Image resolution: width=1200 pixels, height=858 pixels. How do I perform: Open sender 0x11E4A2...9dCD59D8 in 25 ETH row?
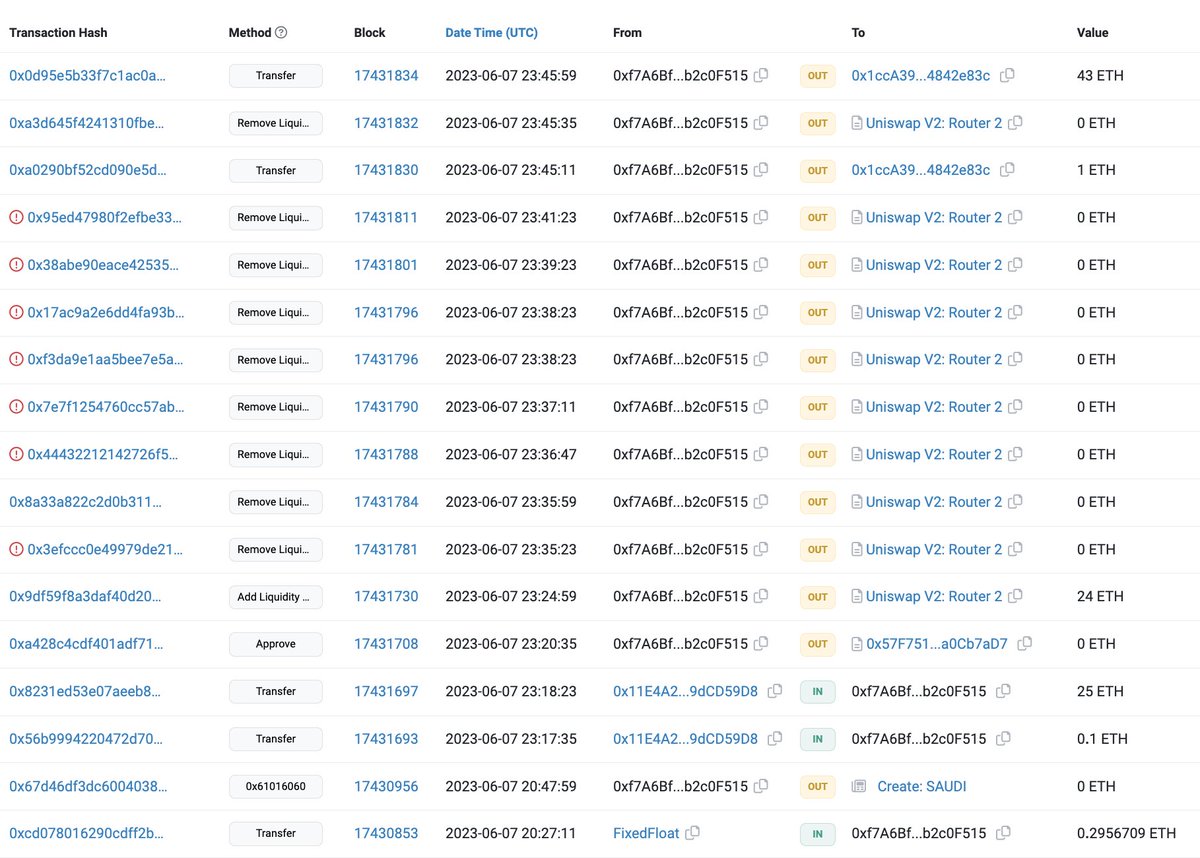(x=686, y=691)
